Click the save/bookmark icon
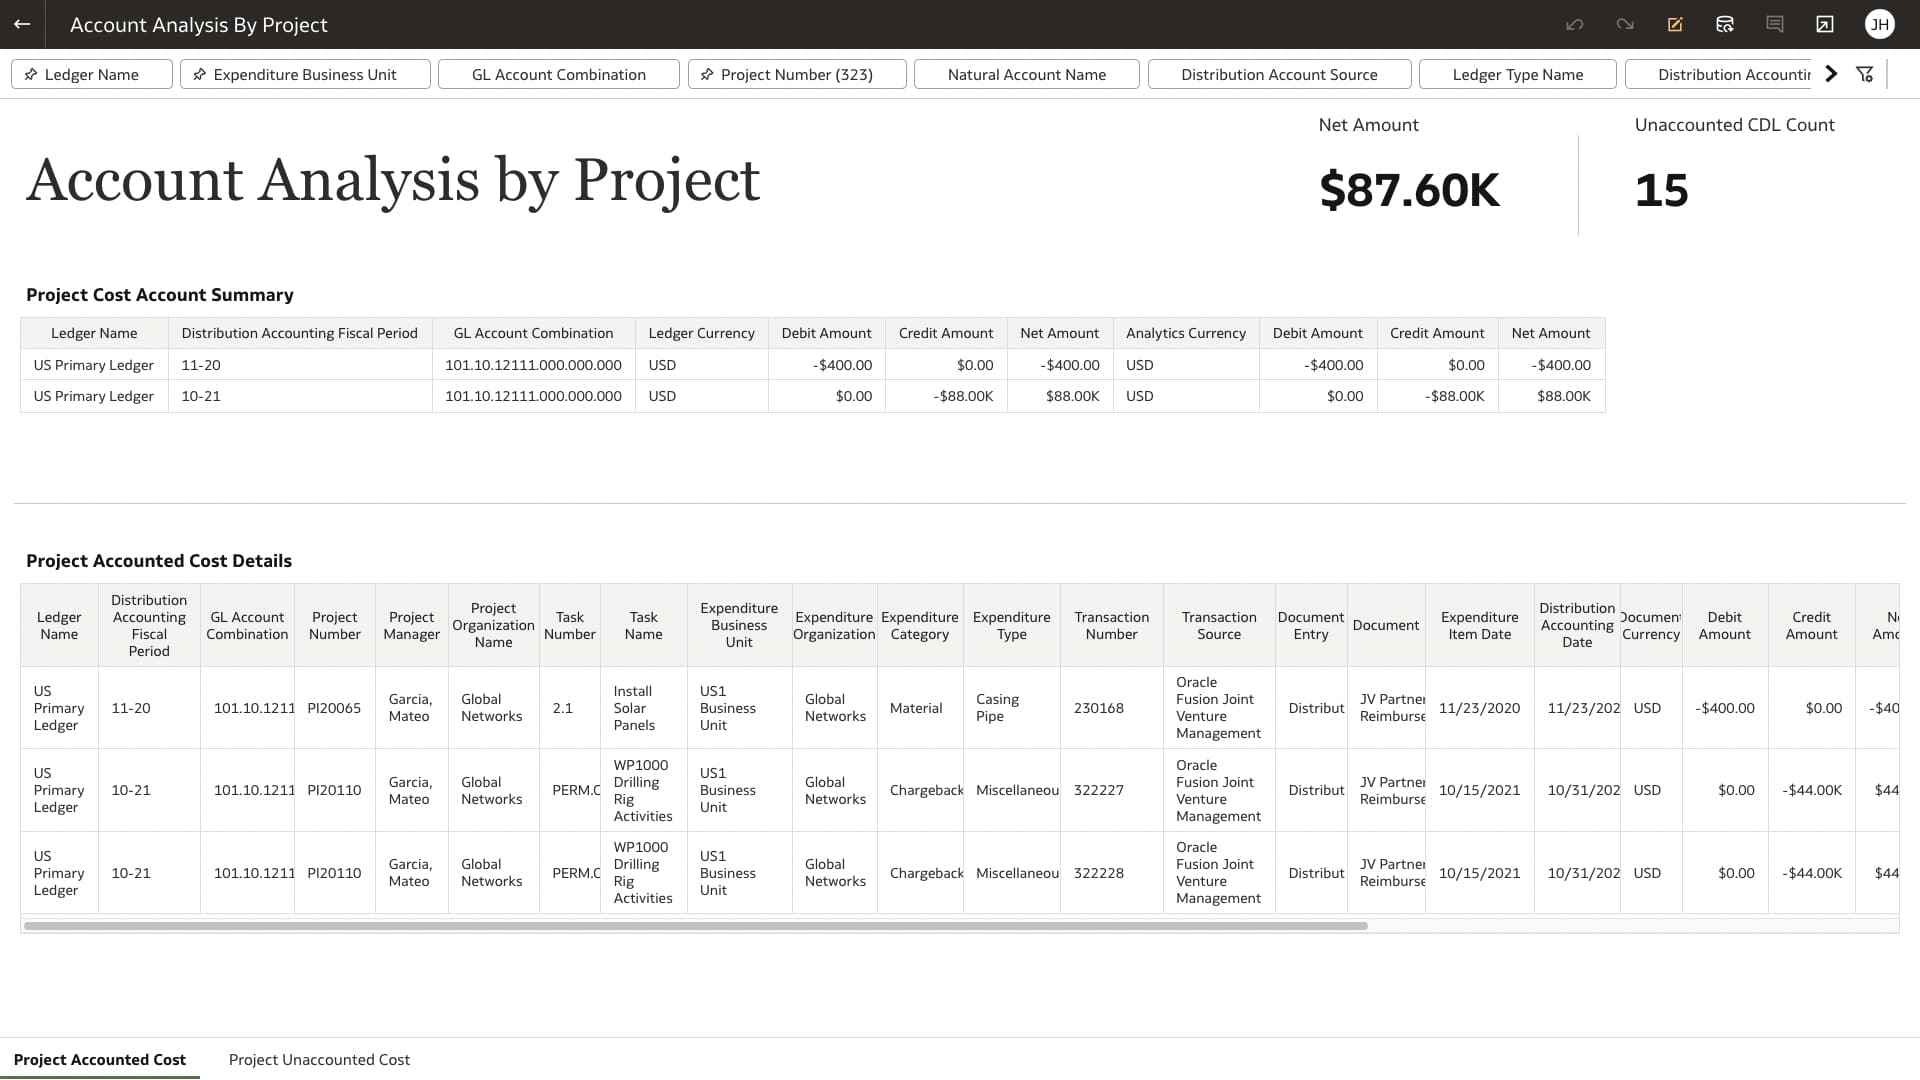The width and height of the screenshot is (1920, 1080). pos(1676,24)
